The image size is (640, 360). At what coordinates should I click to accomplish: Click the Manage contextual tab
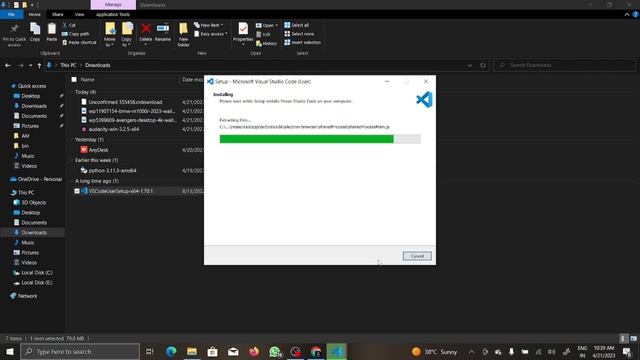pyautogui.click(x=113, y=5)
